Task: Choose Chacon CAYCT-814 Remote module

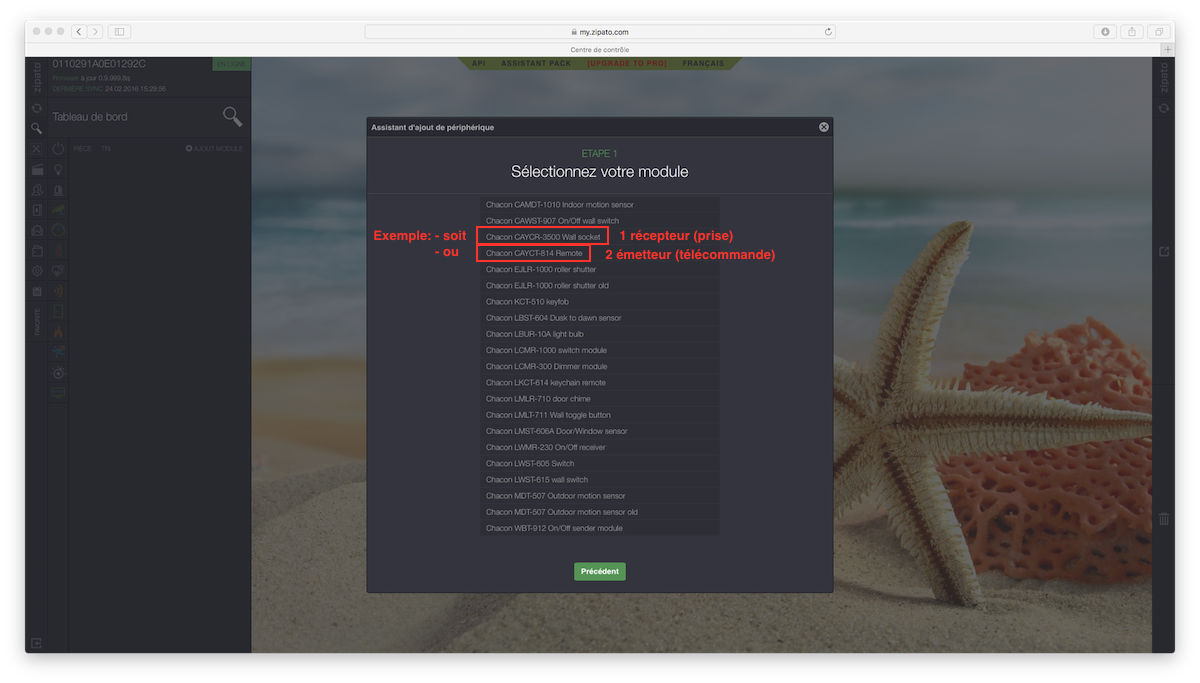Action: (534, 254)
